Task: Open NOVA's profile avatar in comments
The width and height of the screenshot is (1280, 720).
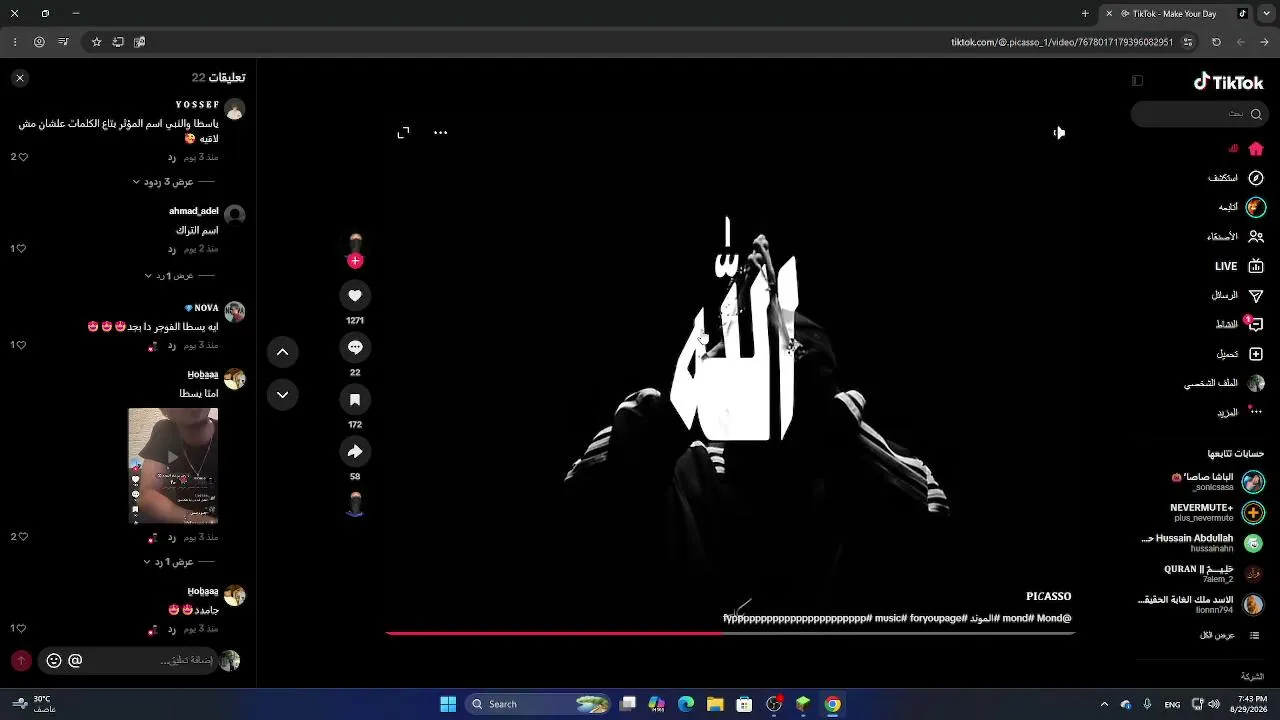Action: (x=235, y=312)
